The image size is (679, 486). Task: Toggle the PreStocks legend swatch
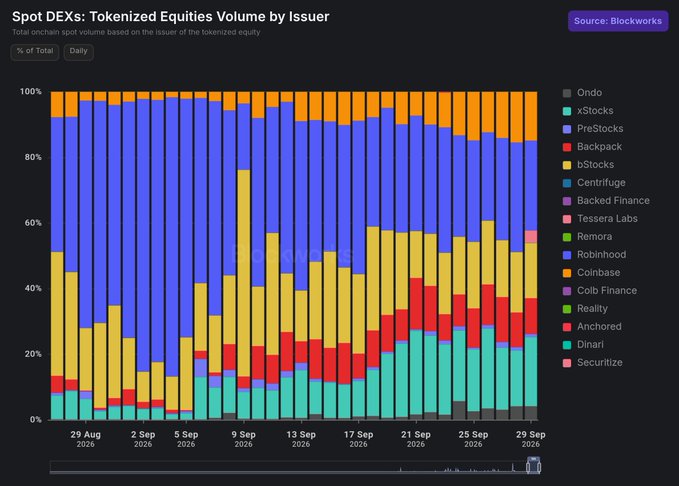tap(567, 129)
